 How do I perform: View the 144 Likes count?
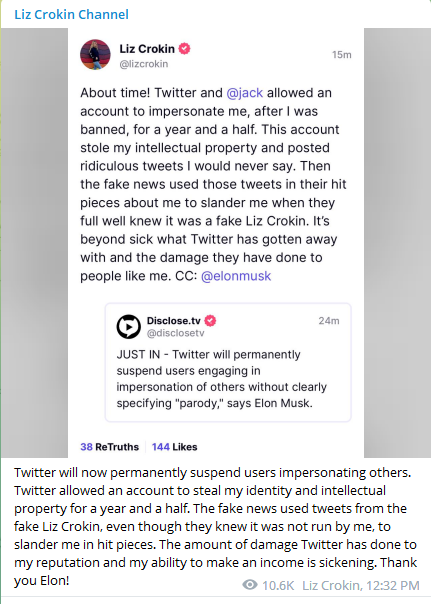[174, 447]
